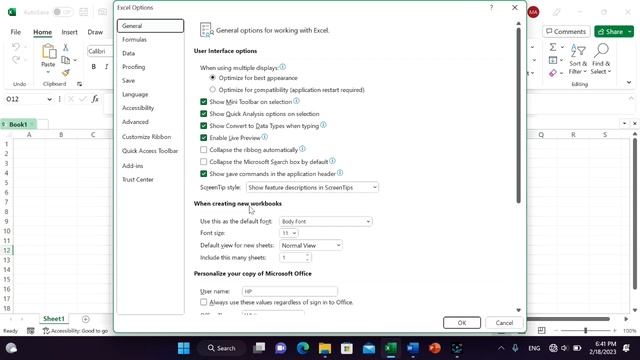Select the Format Painter brush icon
The width and height of the screenshot is (640, 360).
[65, 73]
